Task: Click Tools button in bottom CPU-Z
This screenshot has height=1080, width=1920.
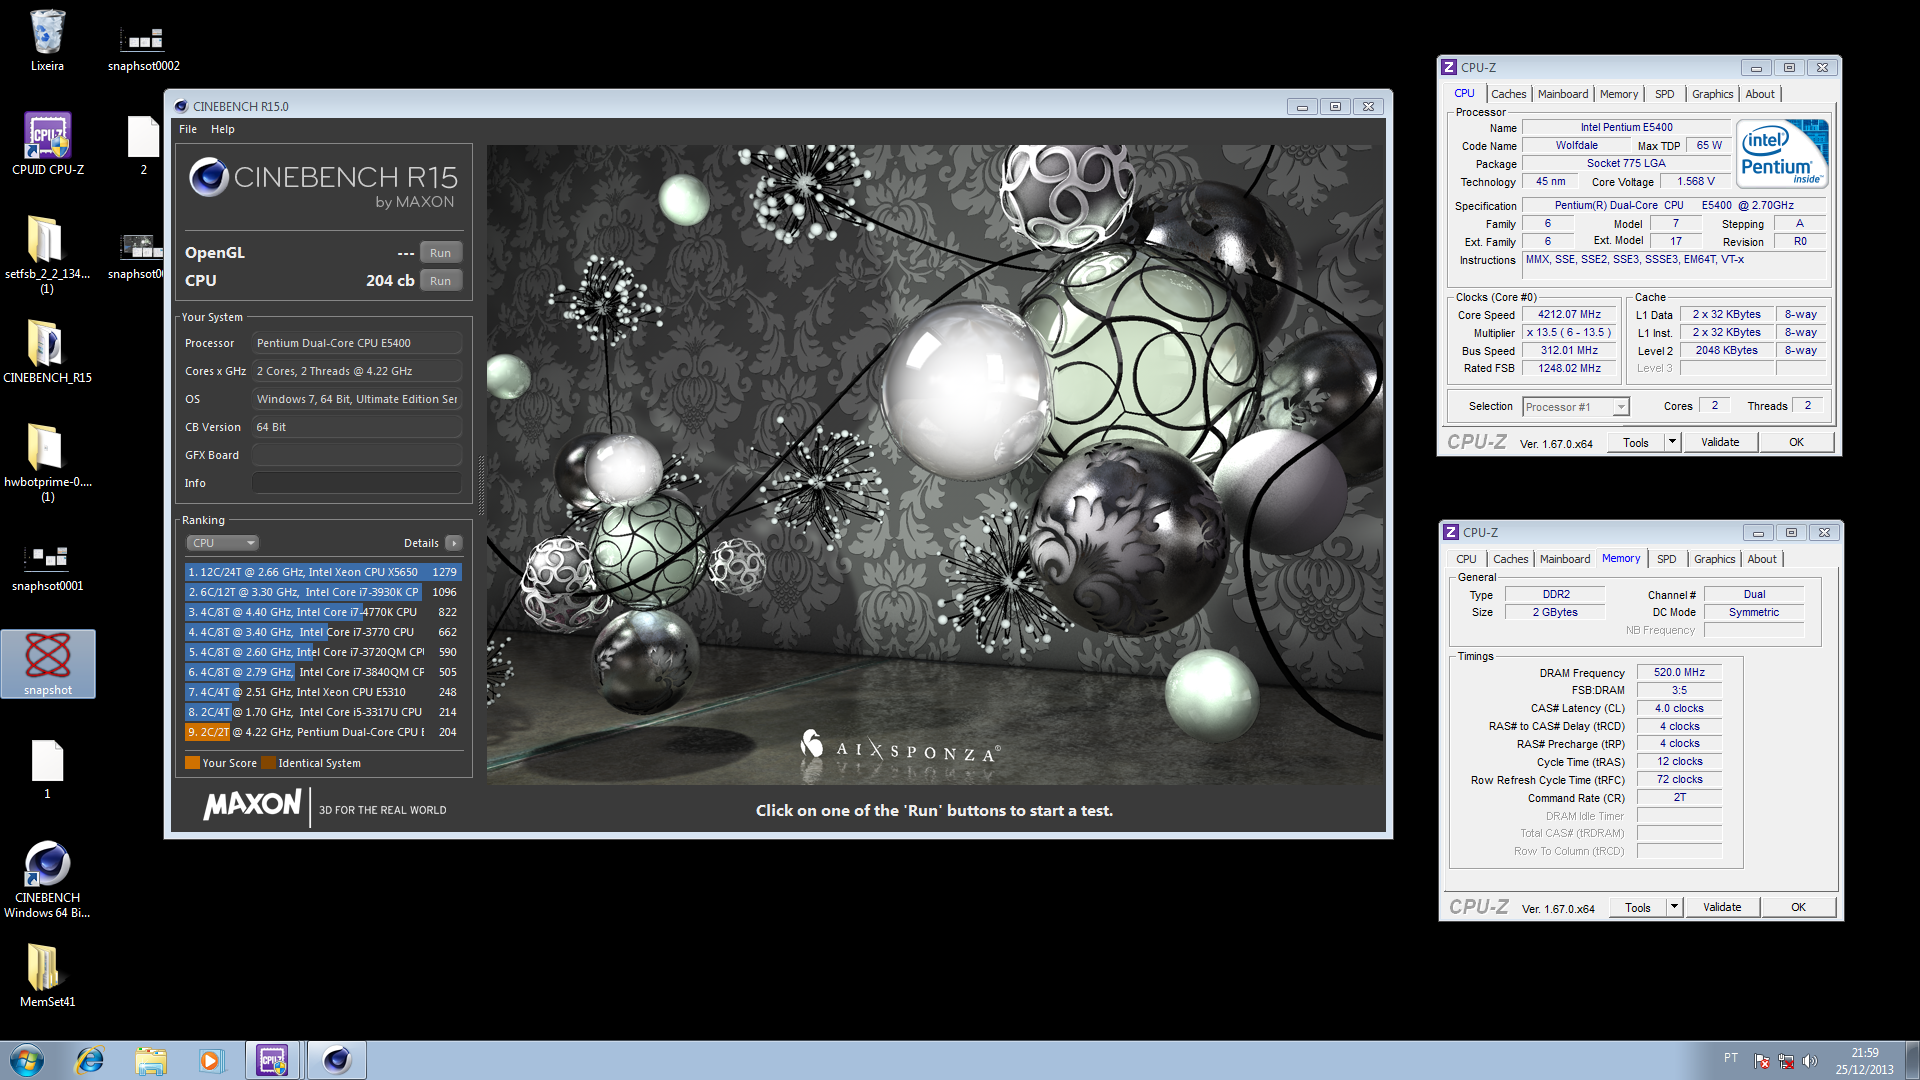Action: pyautogui.click(x=1638, y=908)
